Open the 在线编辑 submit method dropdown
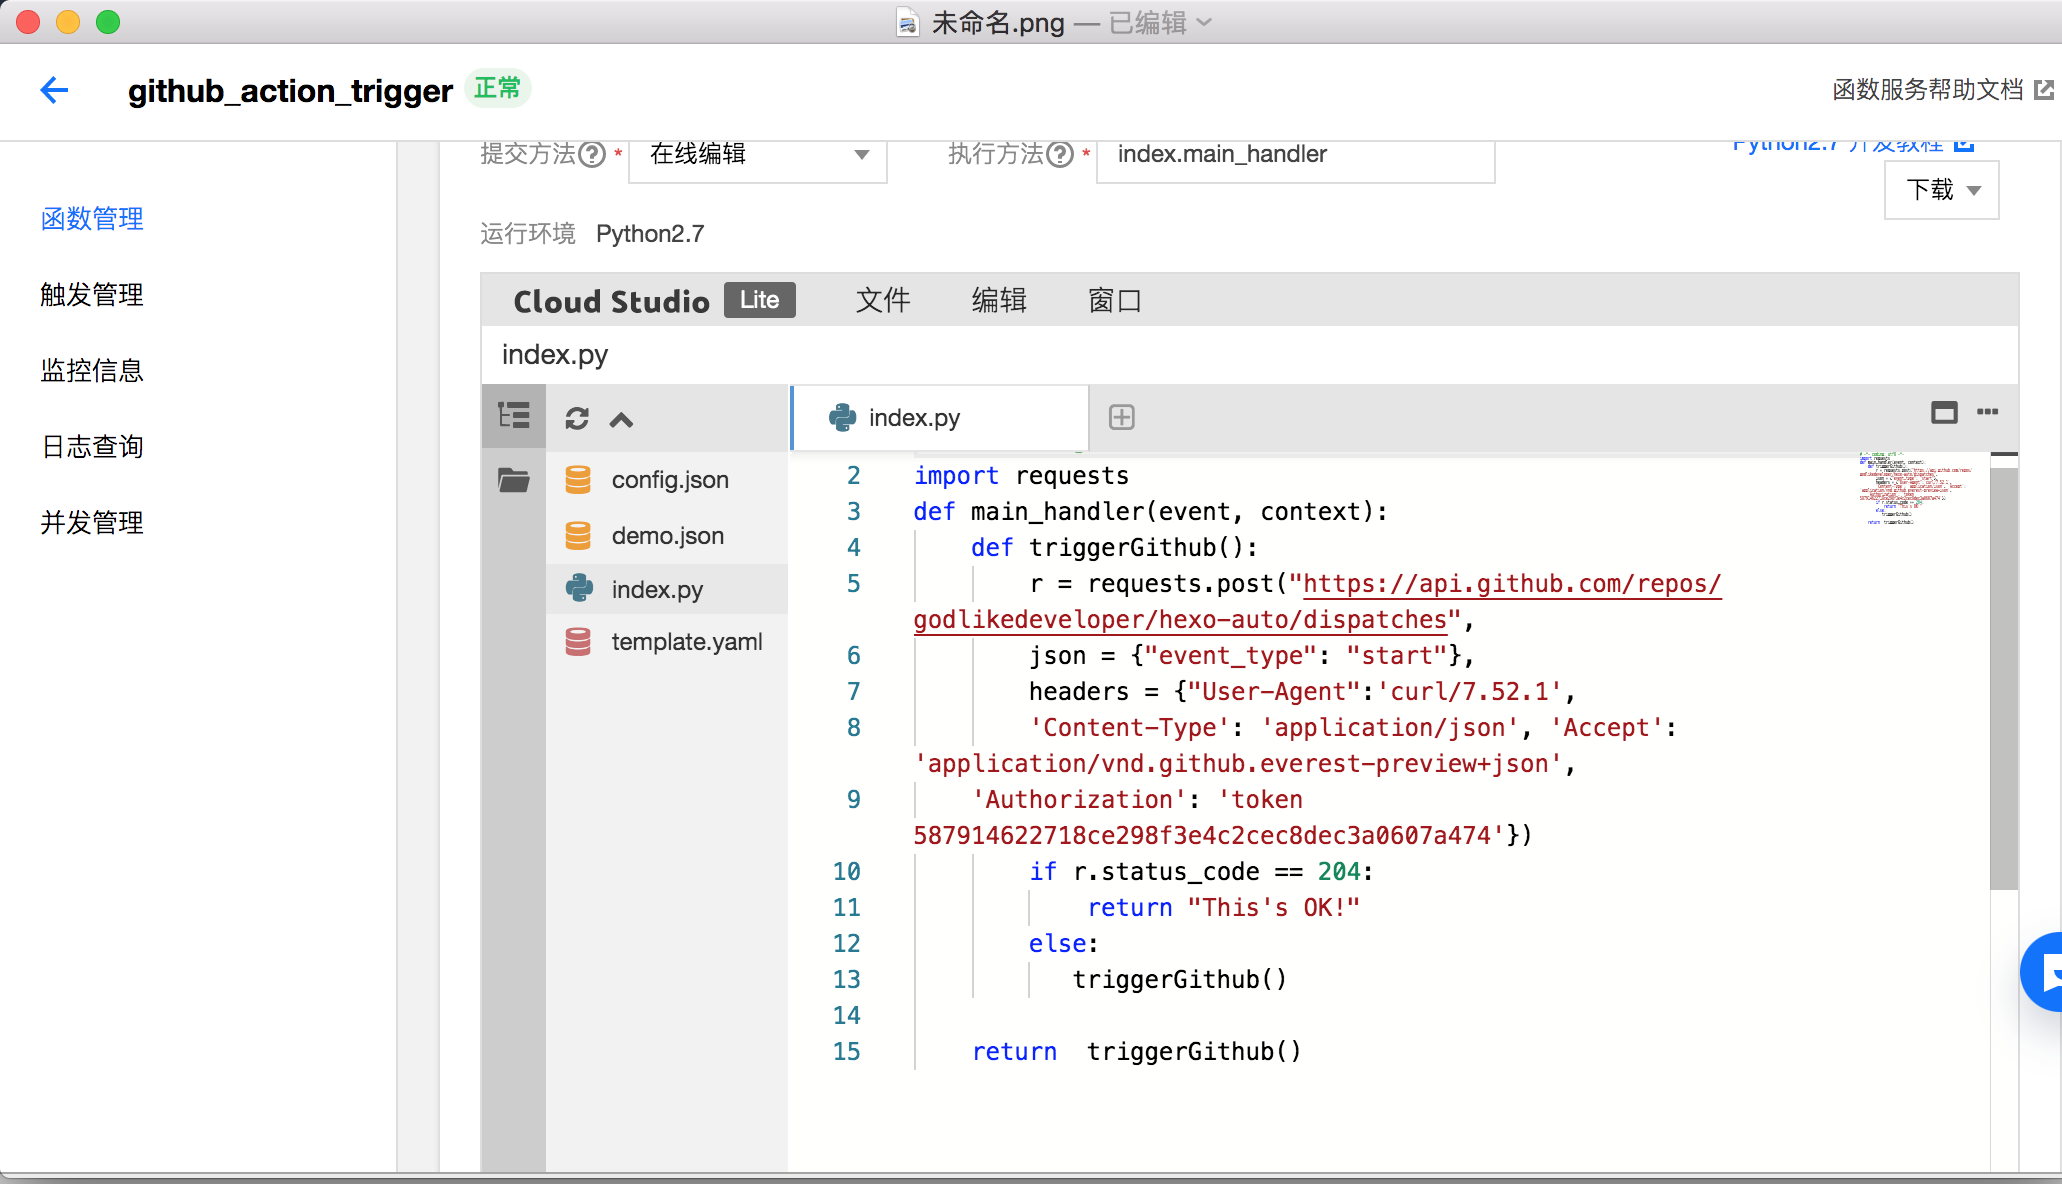Image resolution: width=2062 pixels, height=1184 pixels. click(x=757, y=154)
